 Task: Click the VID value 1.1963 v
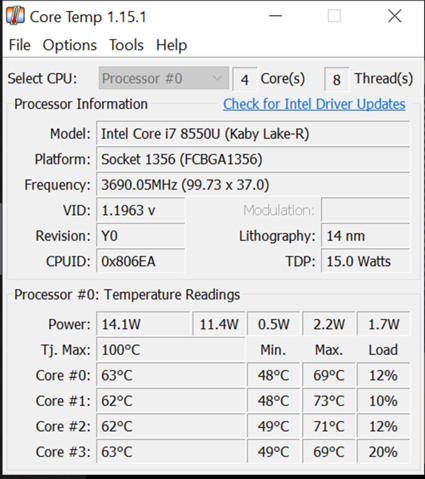[x=141, y=210]
